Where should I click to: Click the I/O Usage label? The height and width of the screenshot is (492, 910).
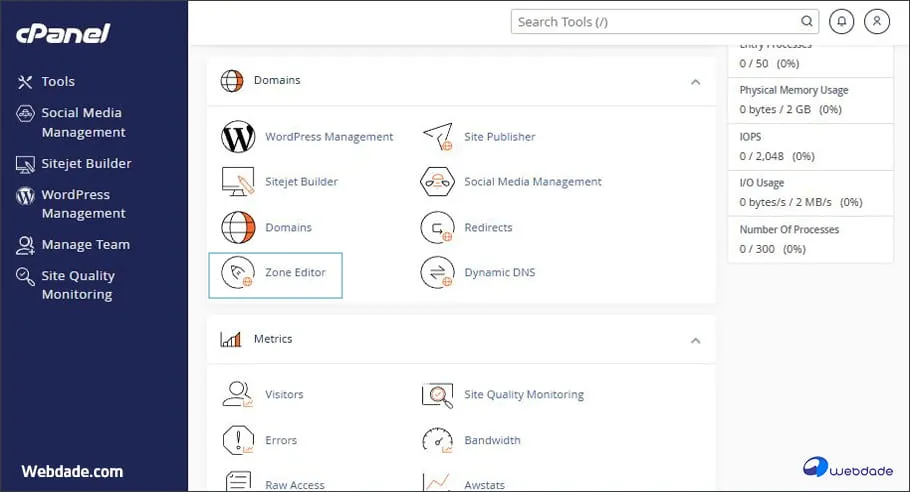click(x=761, y=183)
